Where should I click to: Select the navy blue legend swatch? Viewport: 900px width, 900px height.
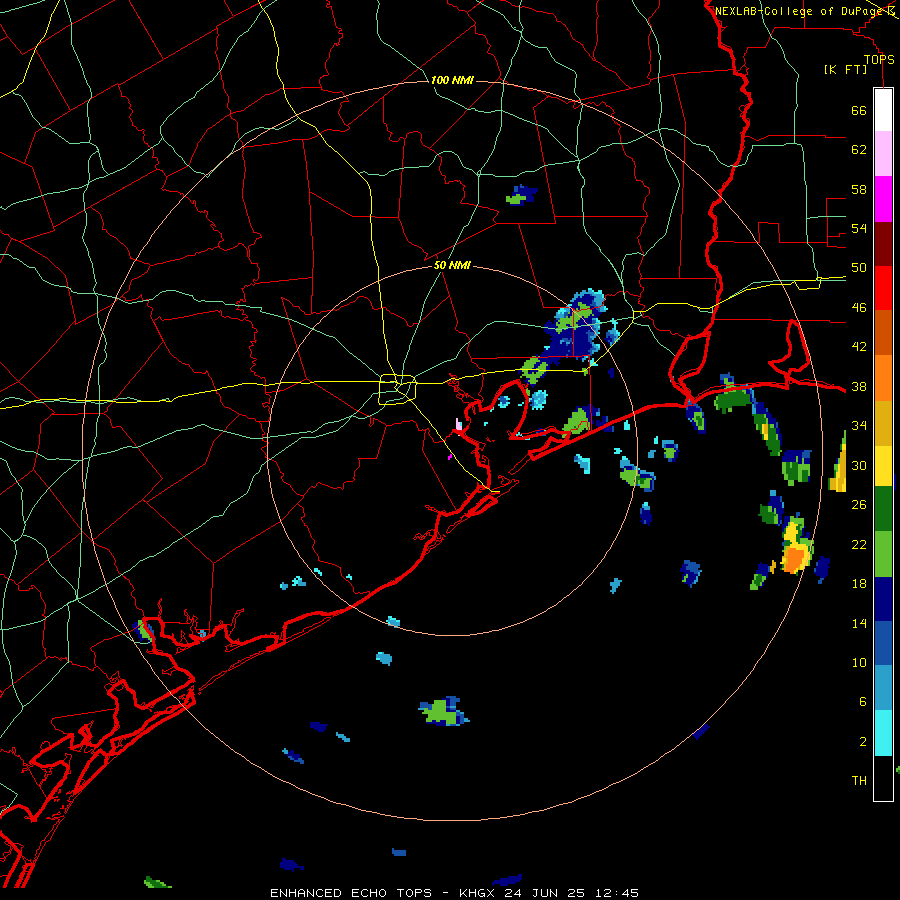[x=883, y=599]
